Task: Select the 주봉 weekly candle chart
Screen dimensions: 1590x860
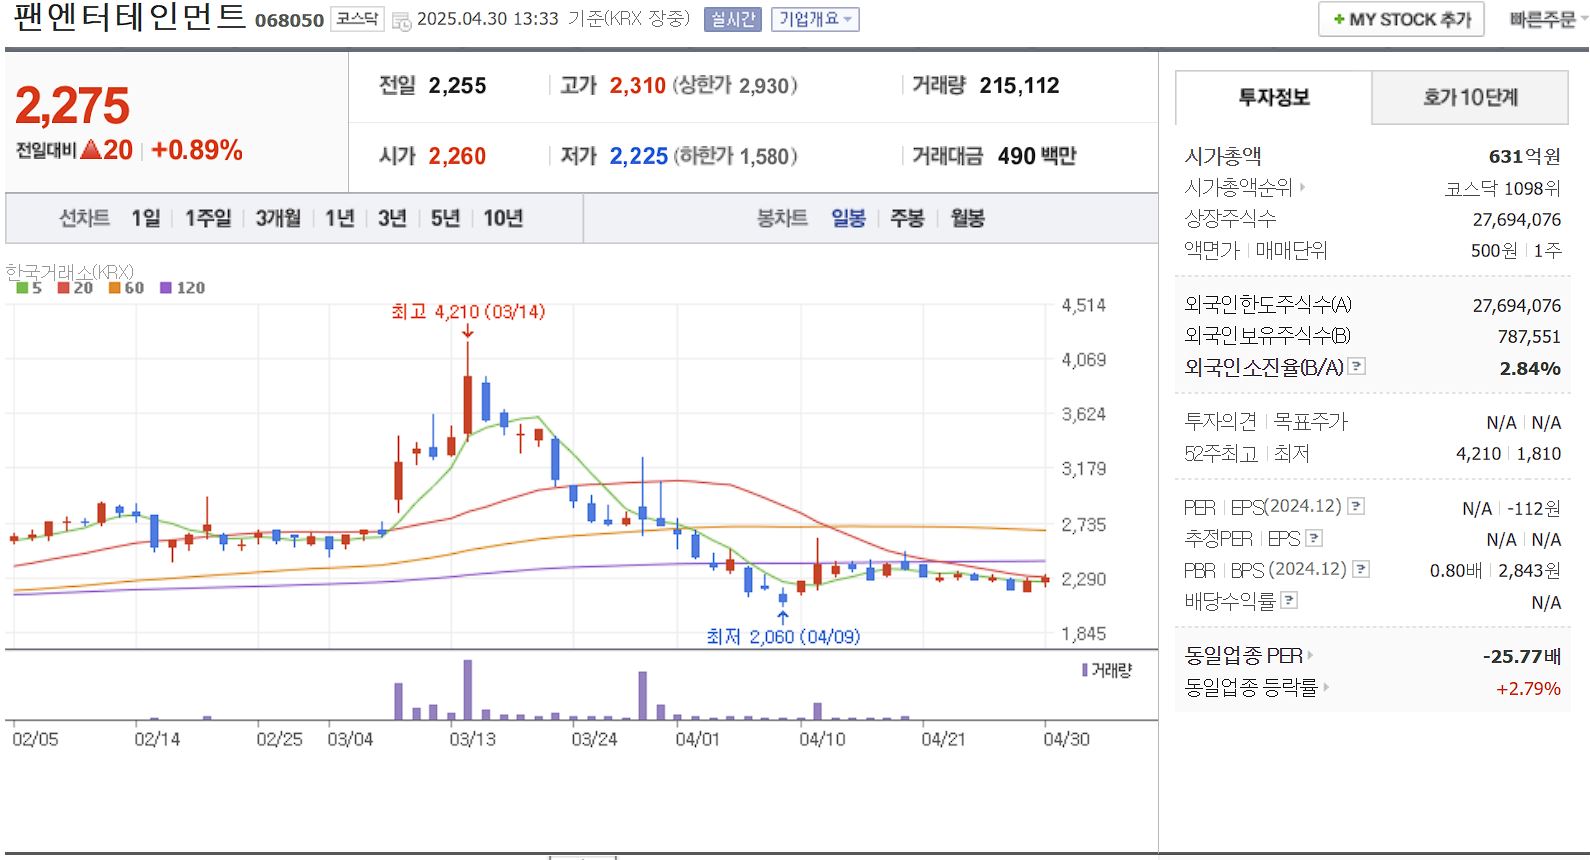Action: [x=907, y=218]
